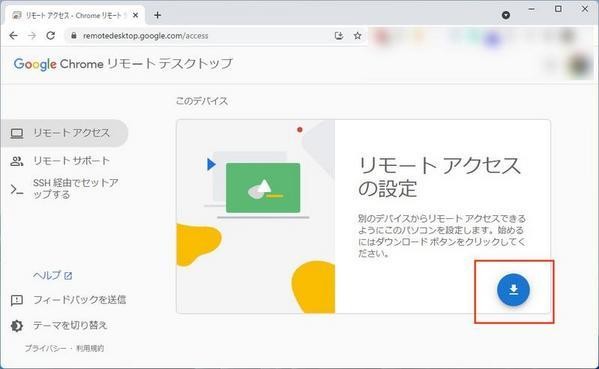
Task: Open the 利用規約 link
Action: coord(90,348)
